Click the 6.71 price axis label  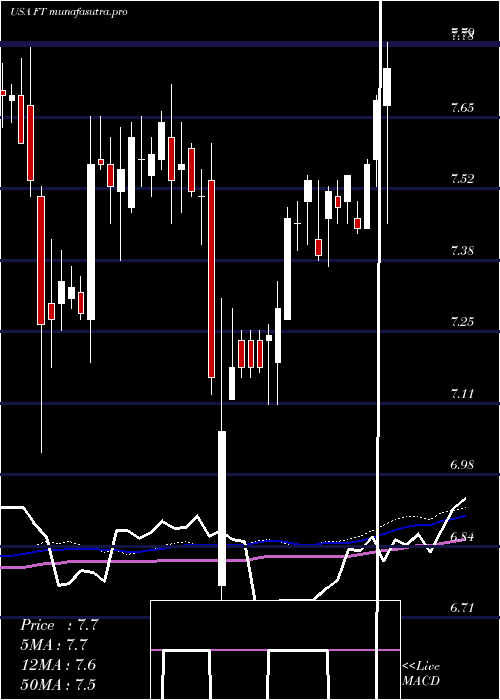(462, 608)
